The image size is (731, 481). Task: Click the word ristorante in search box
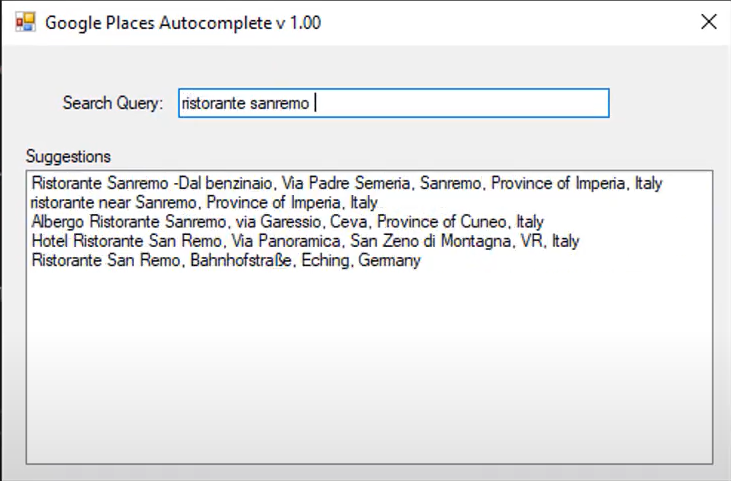(x=214, y=103)
